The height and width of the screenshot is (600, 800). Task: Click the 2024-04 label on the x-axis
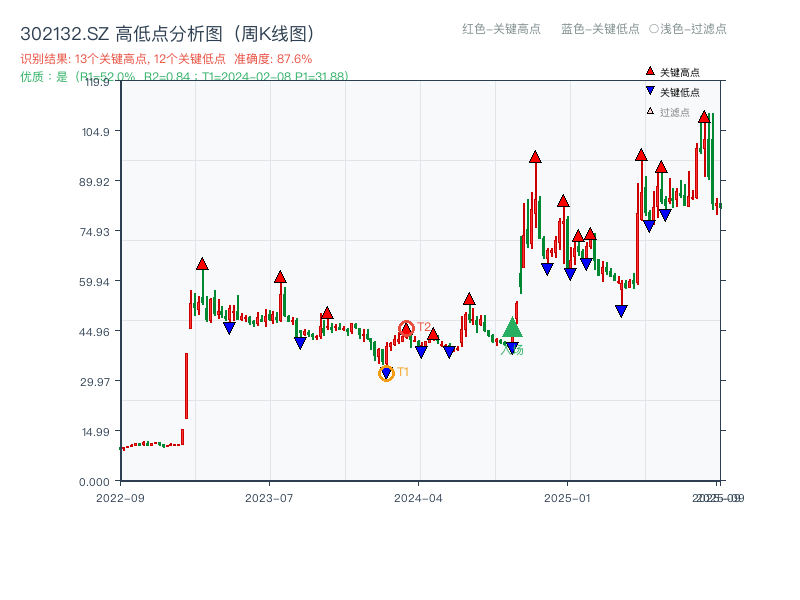420,495
